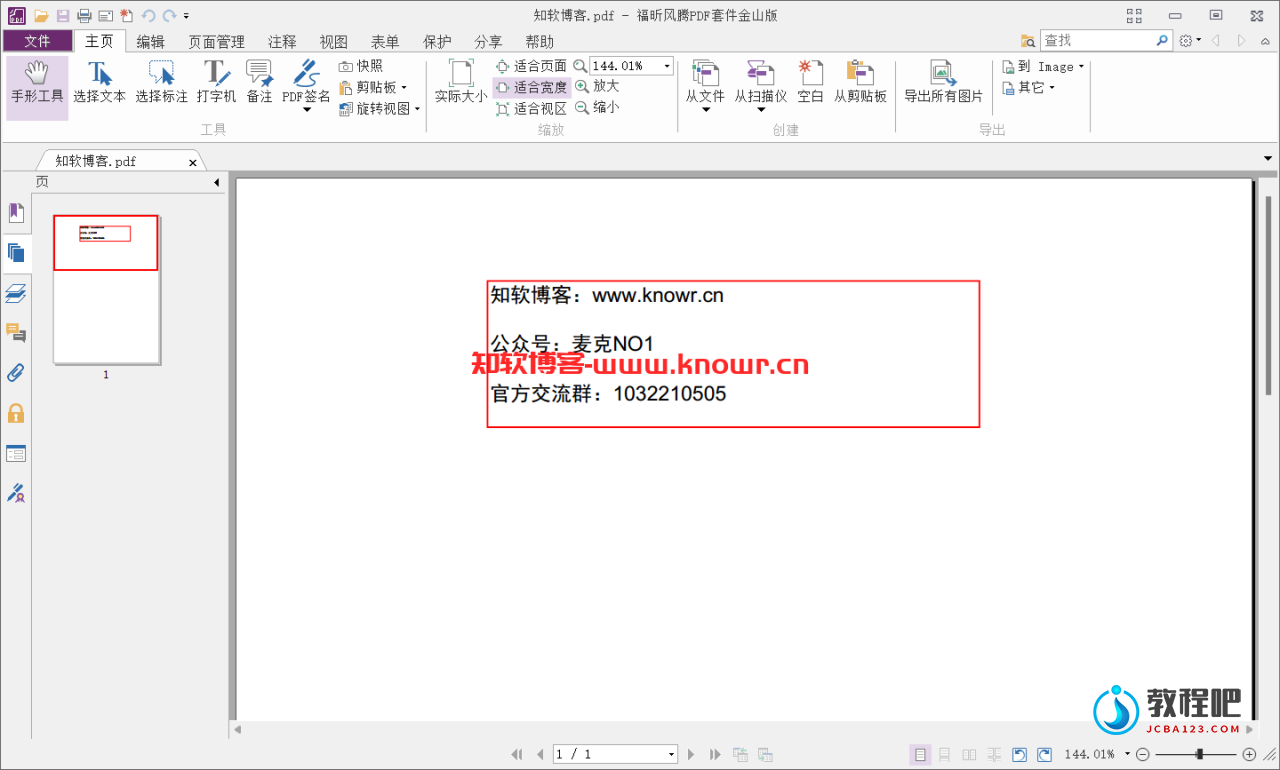Click the zoom plus button in the status bar
Screen dimensions: 1280x770
coord(1249,754)
